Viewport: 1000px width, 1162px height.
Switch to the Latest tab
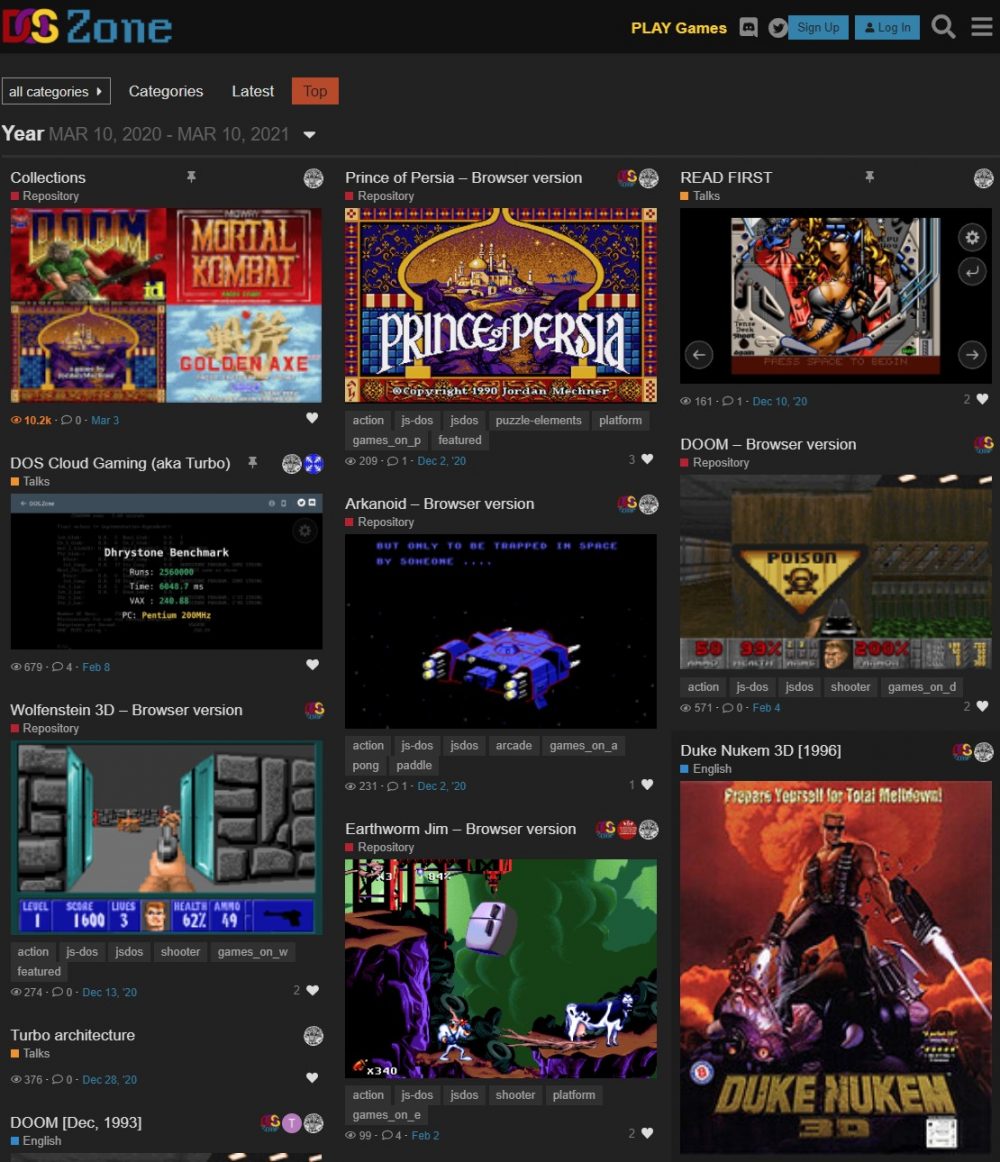[x=252, y=91]
